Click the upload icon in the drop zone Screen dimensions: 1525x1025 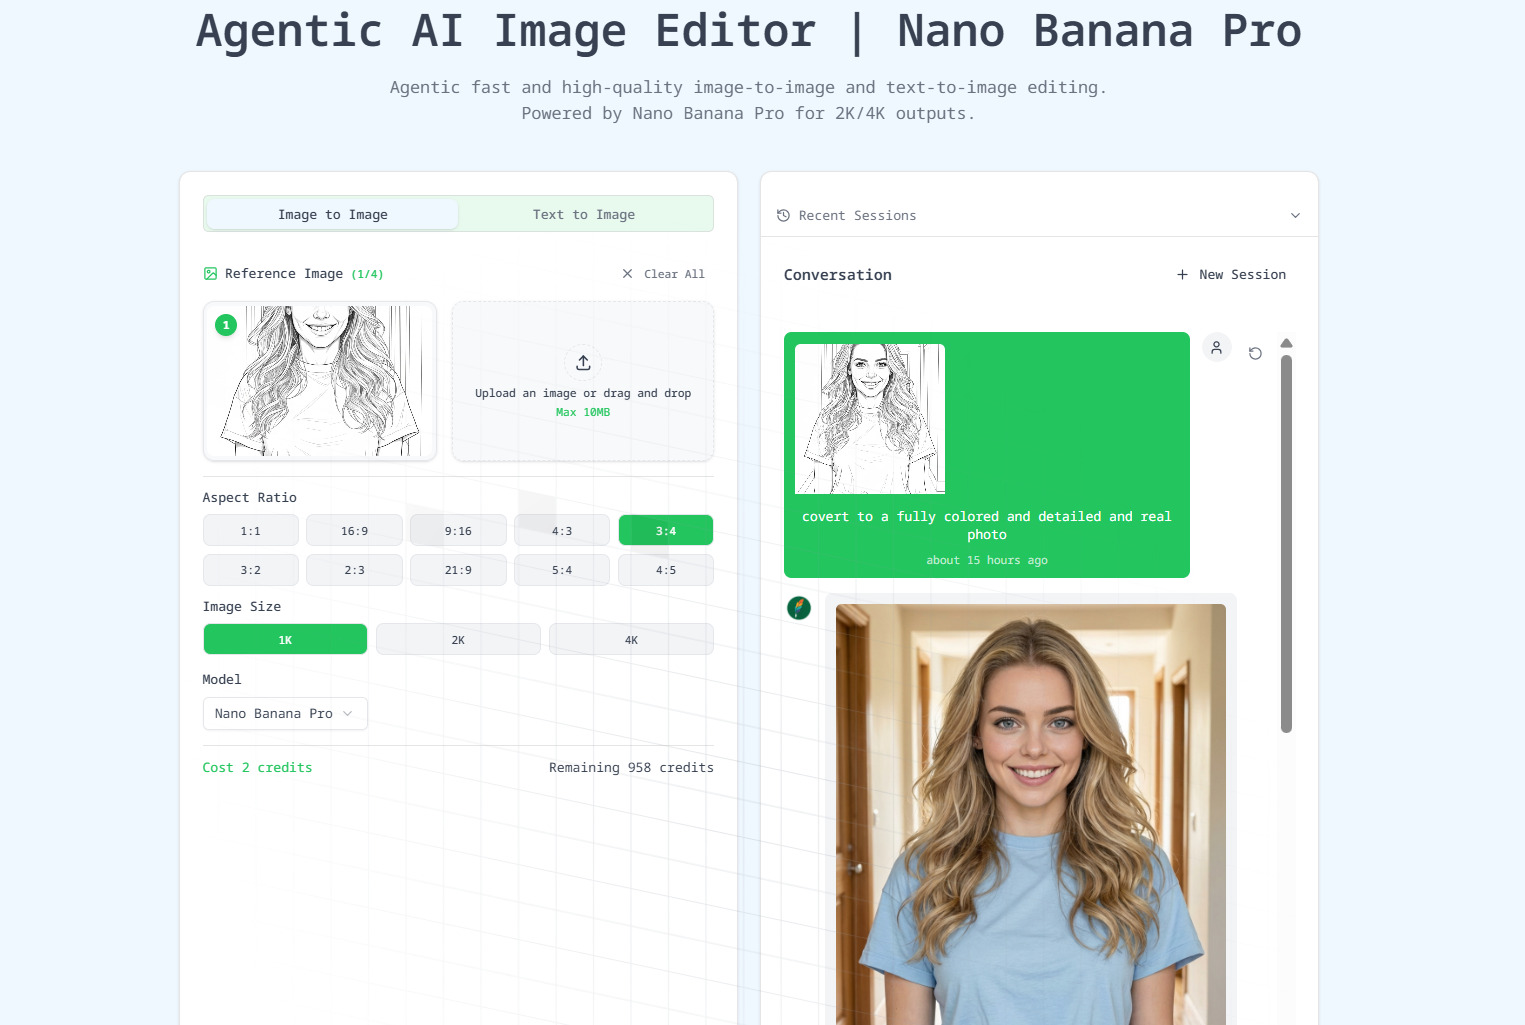(583, 363)
